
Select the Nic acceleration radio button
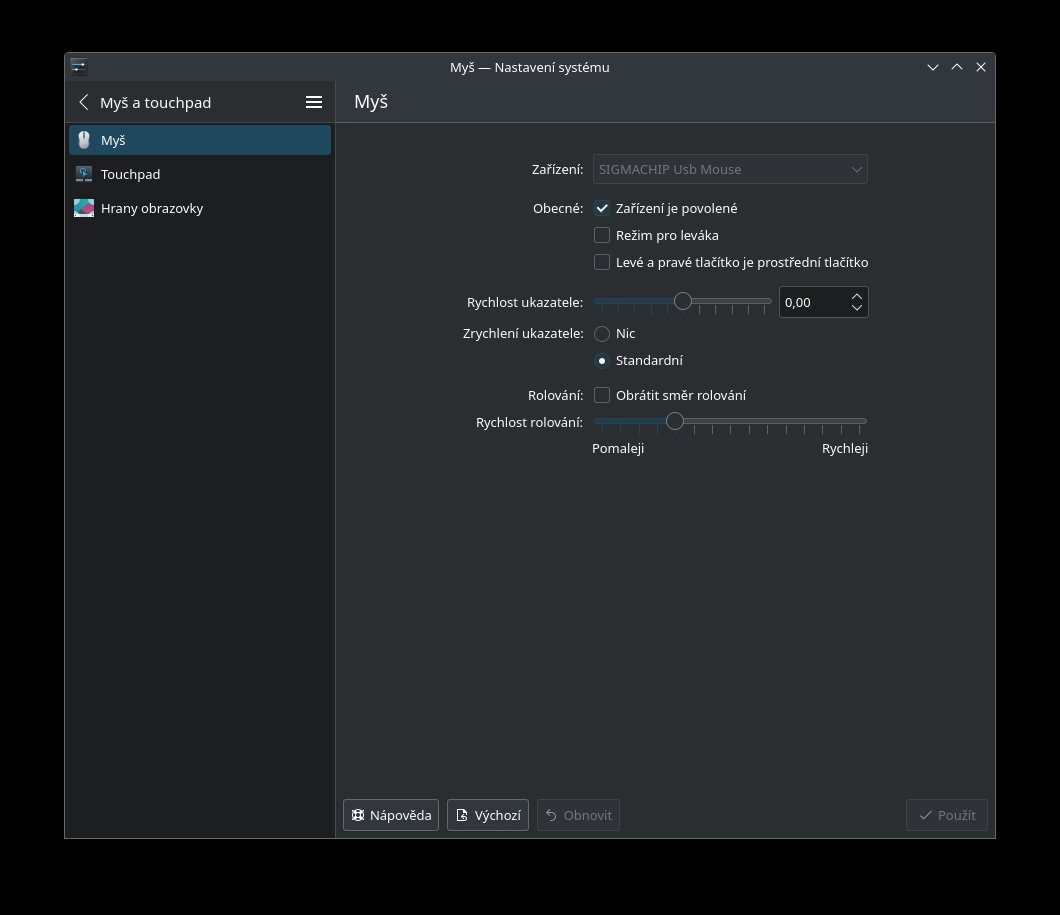(x=602, y=333)
